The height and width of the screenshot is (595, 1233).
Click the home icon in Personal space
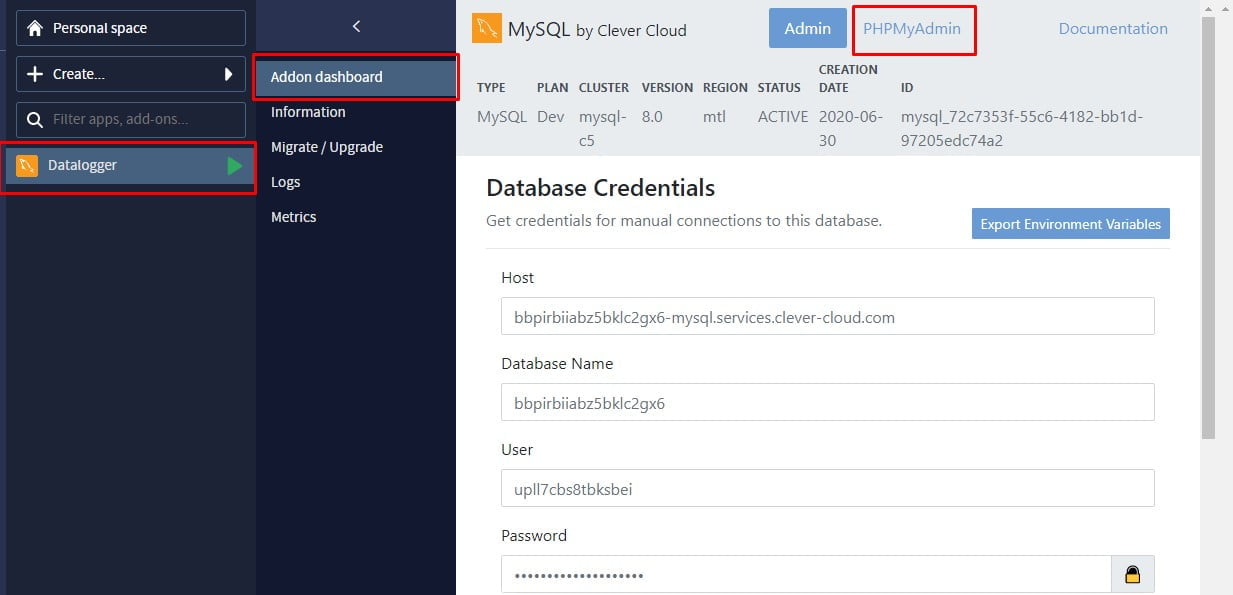pos(35,29)
